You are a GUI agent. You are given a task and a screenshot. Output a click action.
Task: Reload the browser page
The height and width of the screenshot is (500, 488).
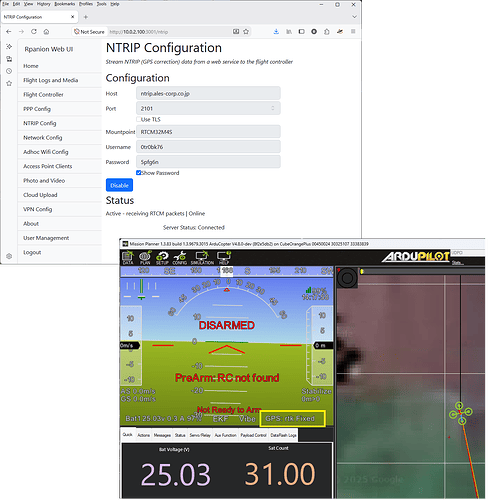pos(34,32)
